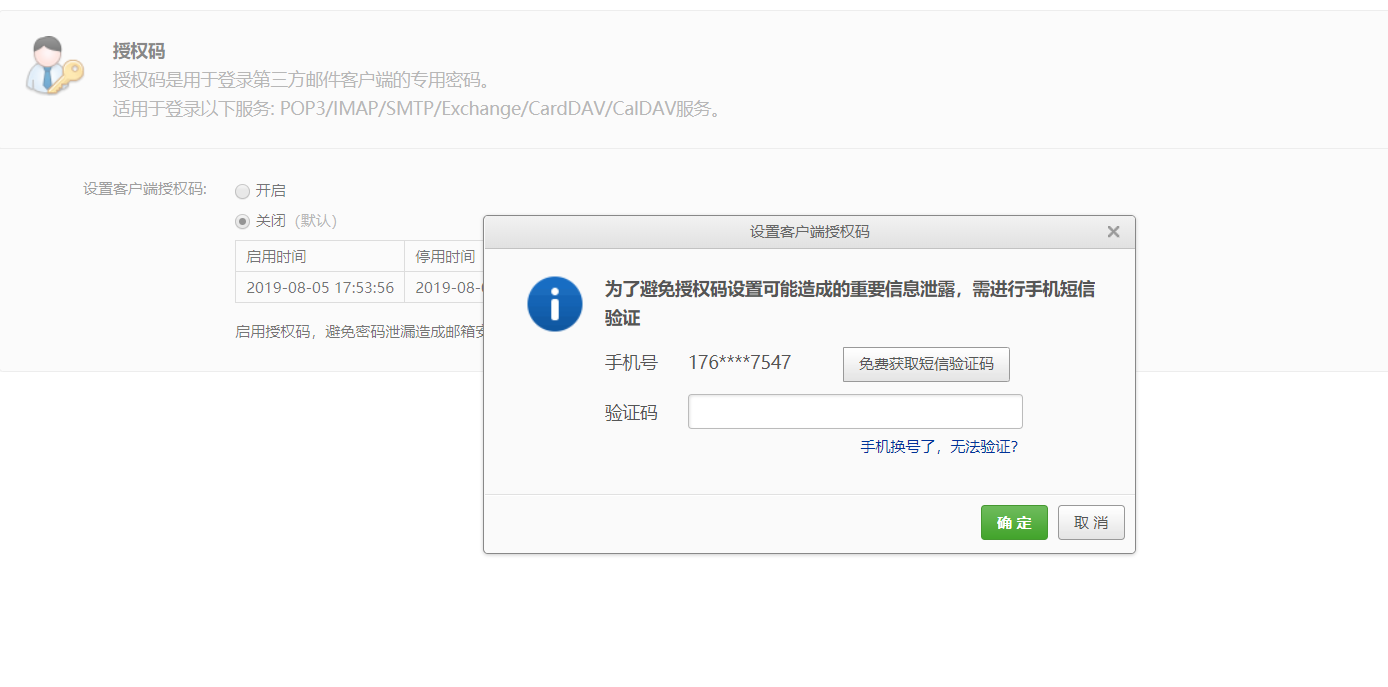Click the 启用时间 column header

(278, 256)
